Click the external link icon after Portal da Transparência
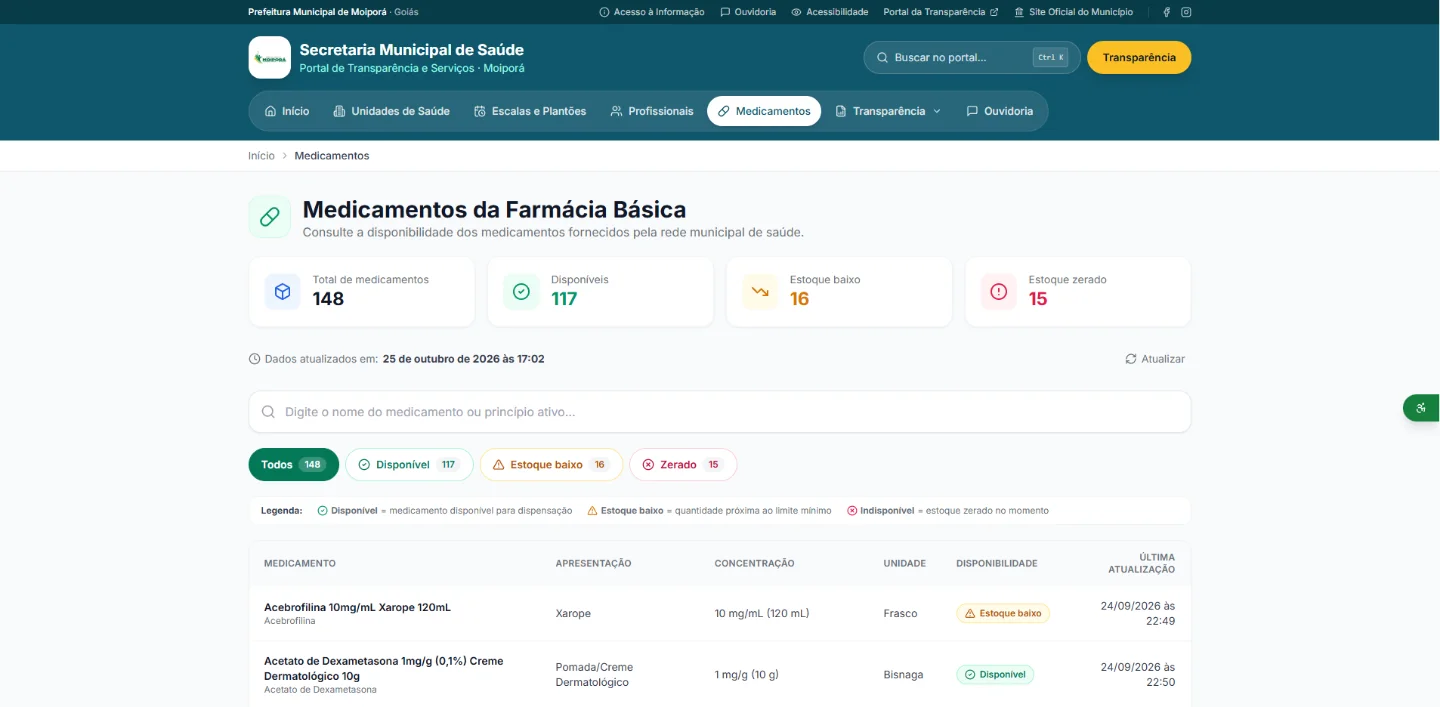1440x707 pixels. (x=994, y=12)
